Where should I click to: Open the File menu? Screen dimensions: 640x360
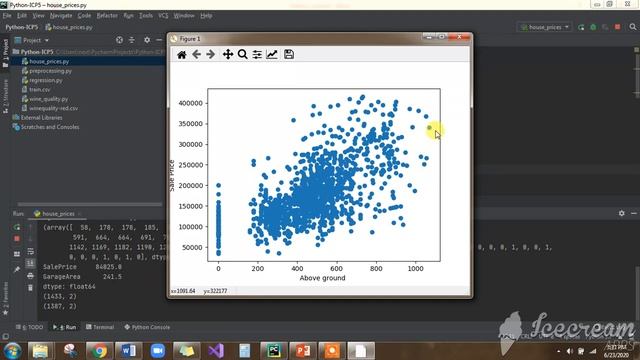pos(7,16)
